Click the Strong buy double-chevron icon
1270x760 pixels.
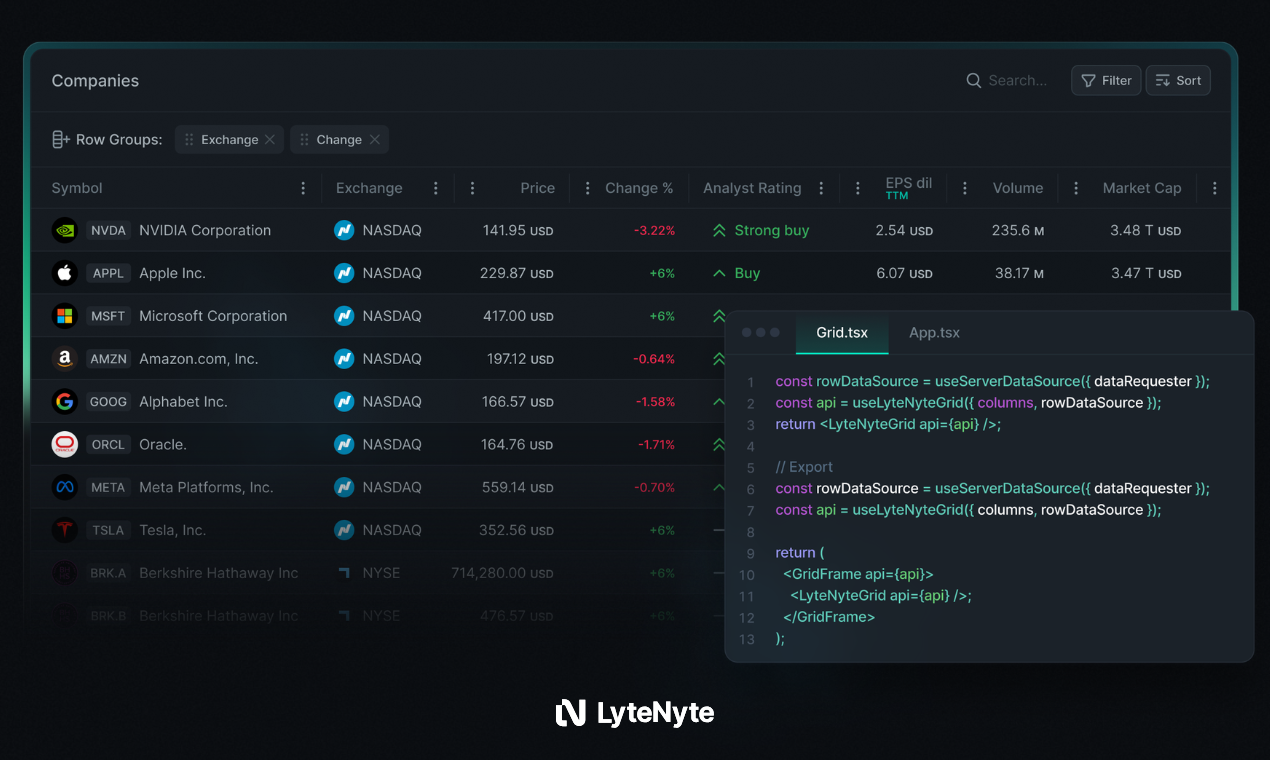(718, 231)
